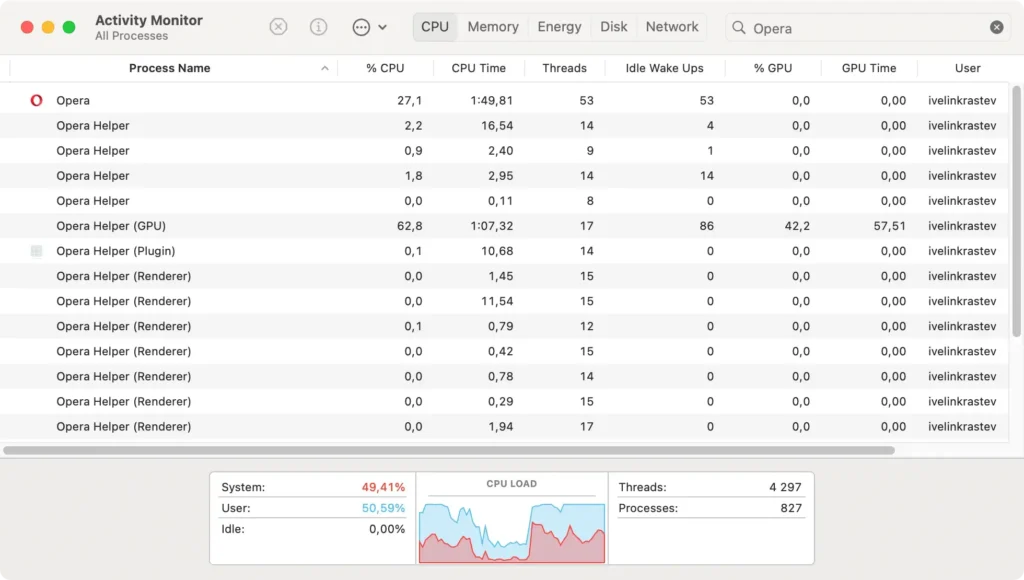
Task: Select Renderer row with 0,42 CPU time
Action: 504,351
